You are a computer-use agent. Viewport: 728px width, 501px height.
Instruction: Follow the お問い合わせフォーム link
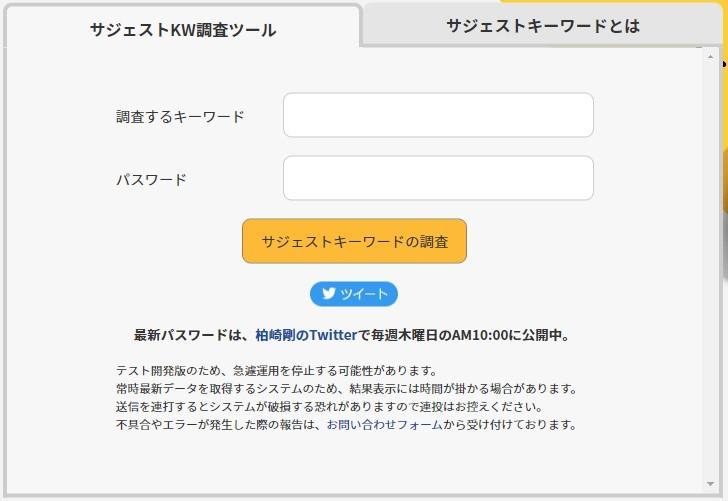point(384,424)
